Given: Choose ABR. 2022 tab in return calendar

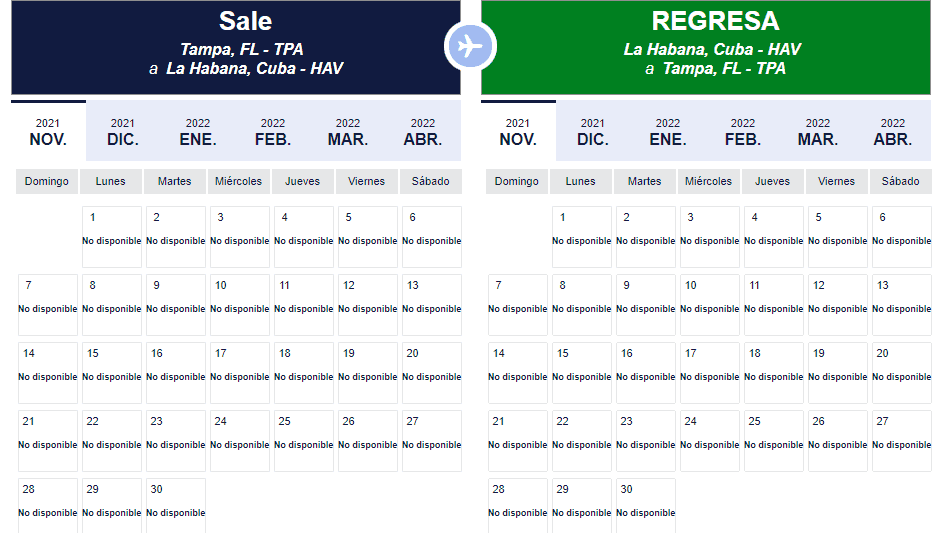Looking at the screenshot, I should (x=893, y=131).
